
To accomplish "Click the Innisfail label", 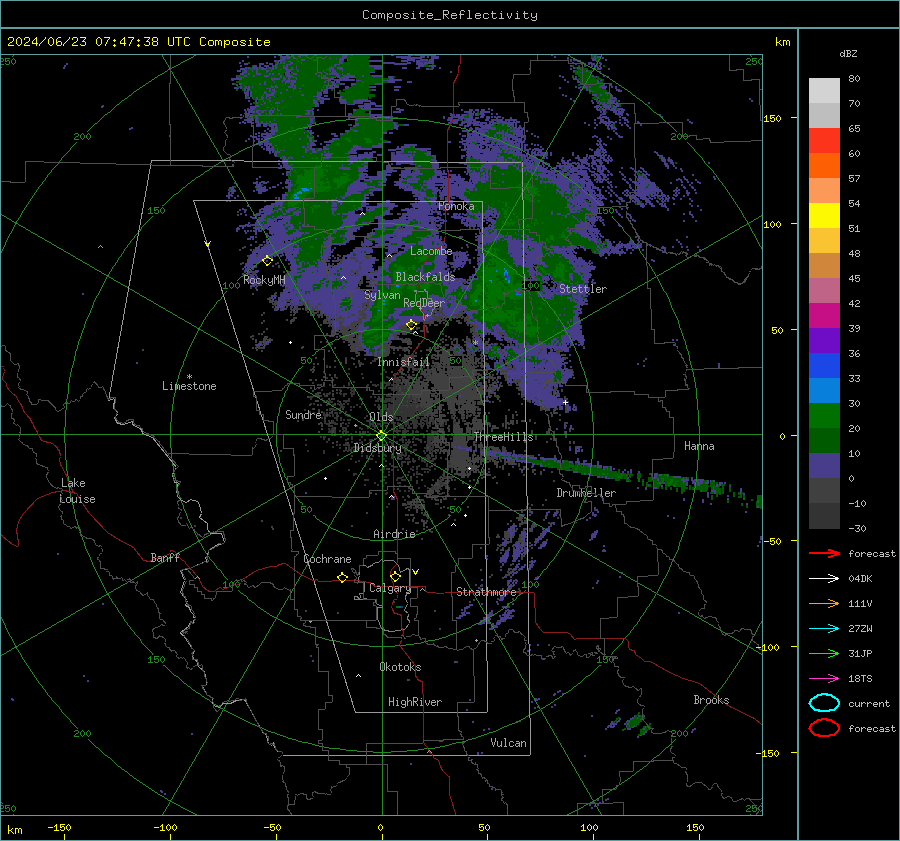I will [404, 362].
